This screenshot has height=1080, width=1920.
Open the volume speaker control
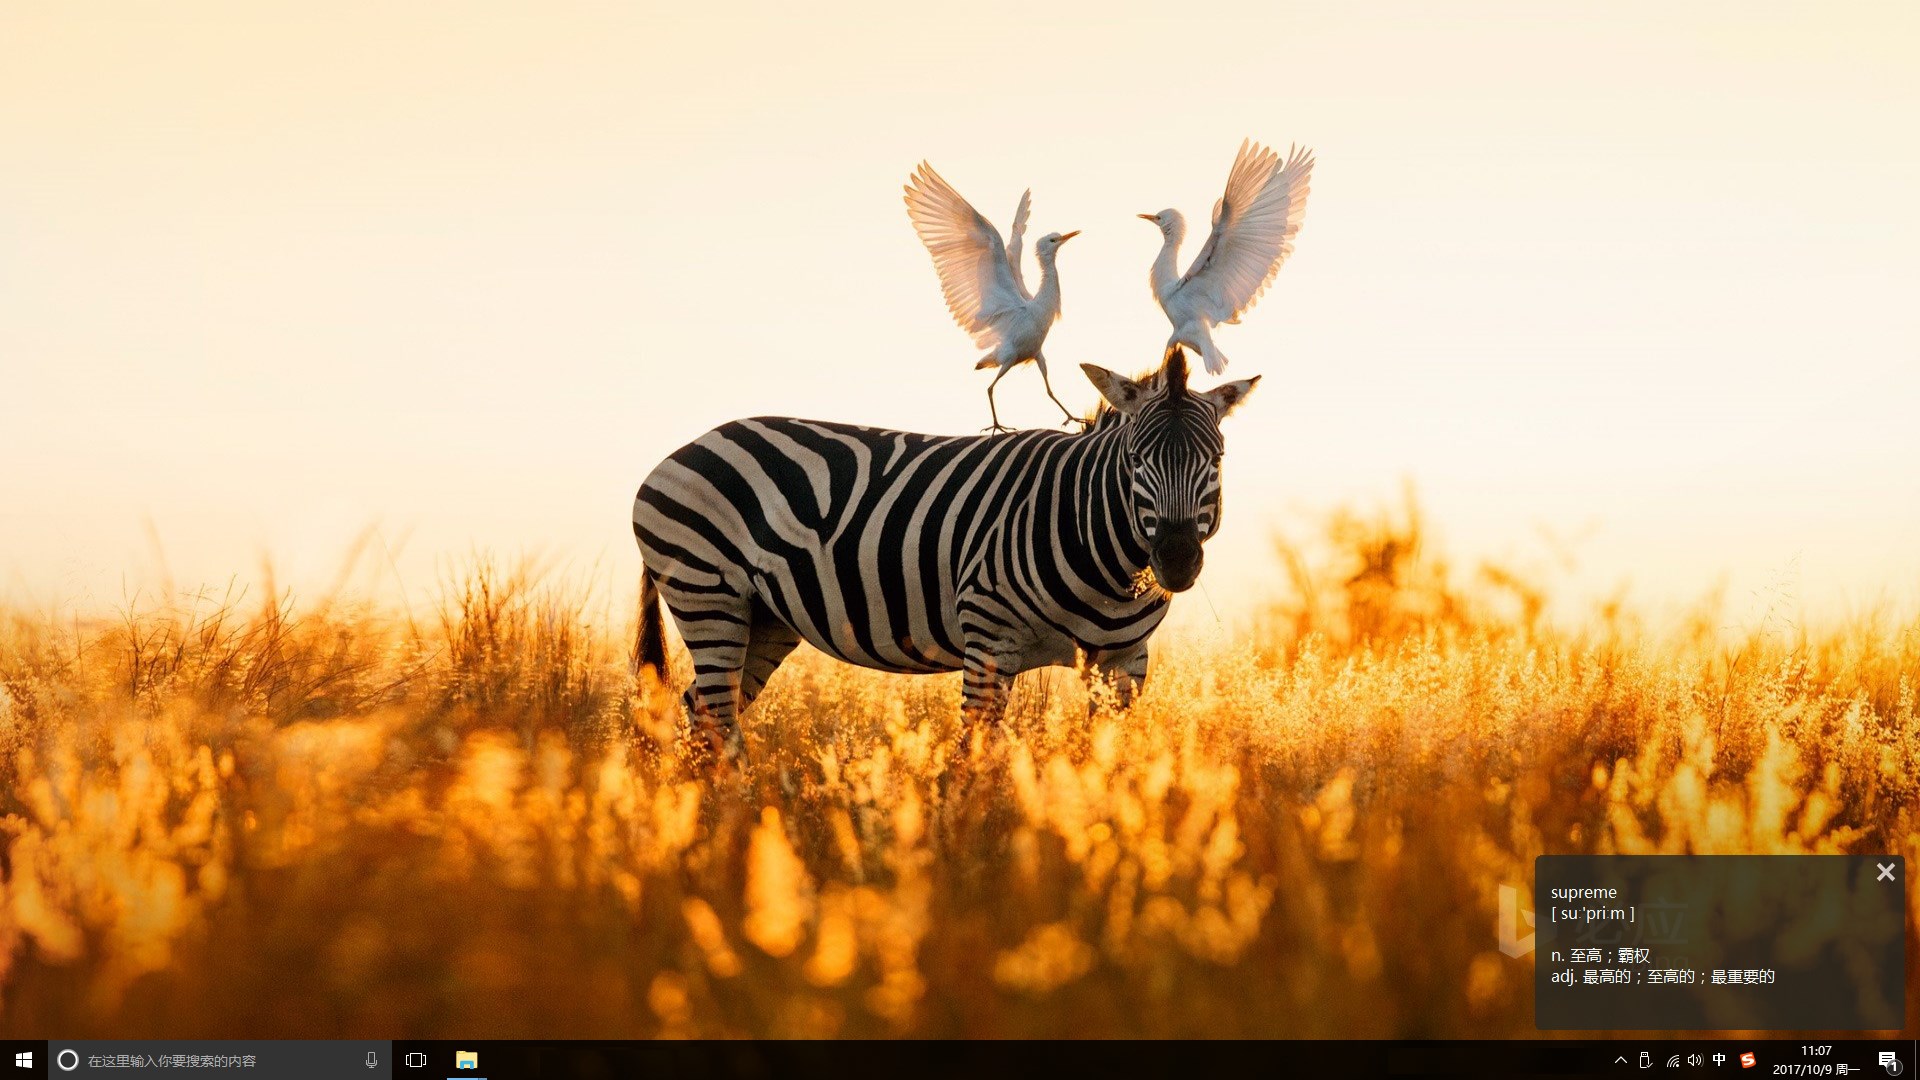pyautogui.click(x=1695, y=1060)
